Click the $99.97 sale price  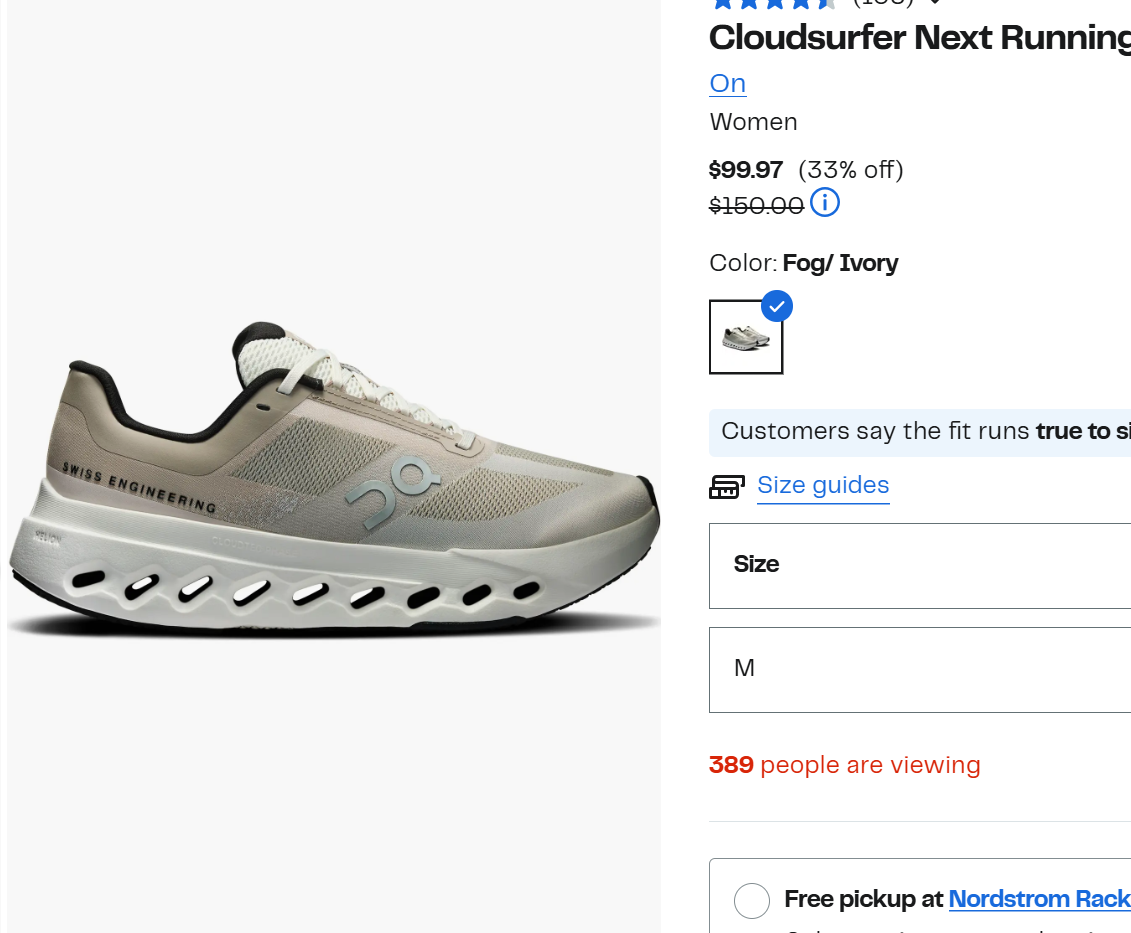[746, 170]
